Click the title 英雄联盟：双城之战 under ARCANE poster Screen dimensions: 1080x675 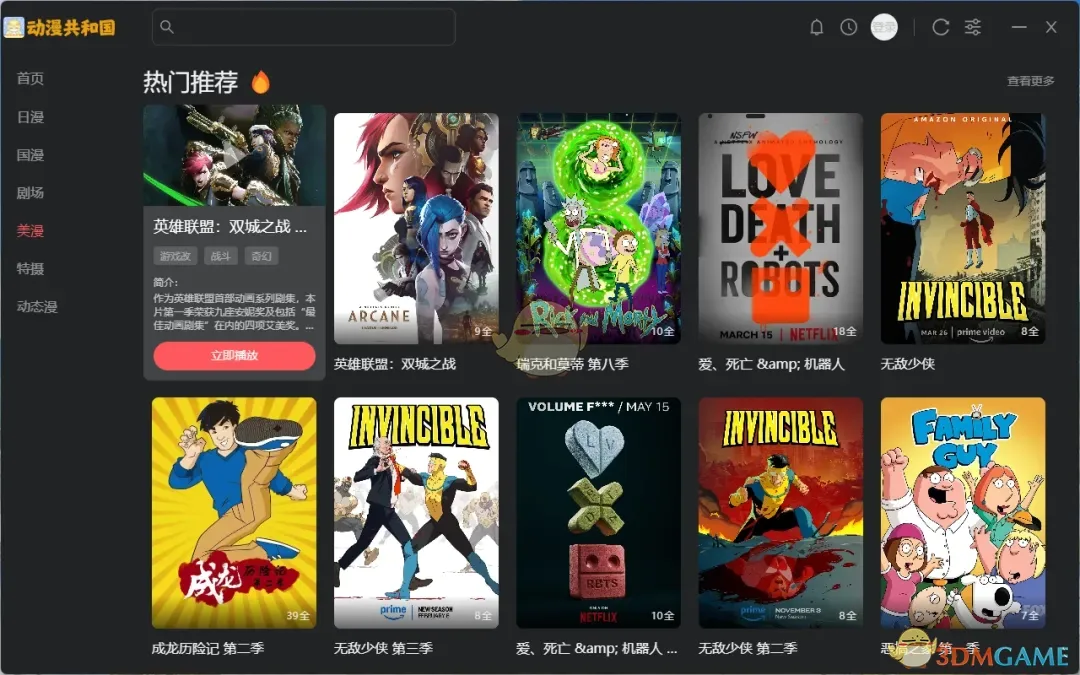[395, 364]
